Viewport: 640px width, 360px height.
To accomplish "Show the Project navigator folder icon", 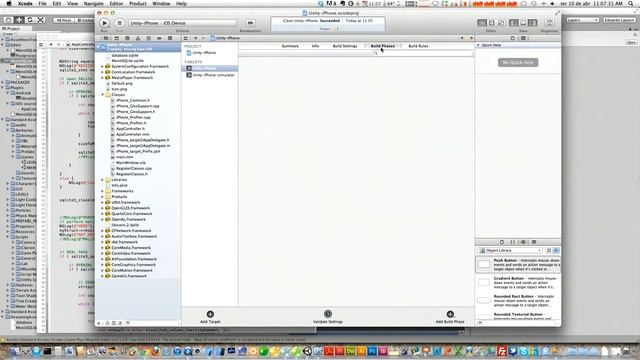I will (106, 38).
